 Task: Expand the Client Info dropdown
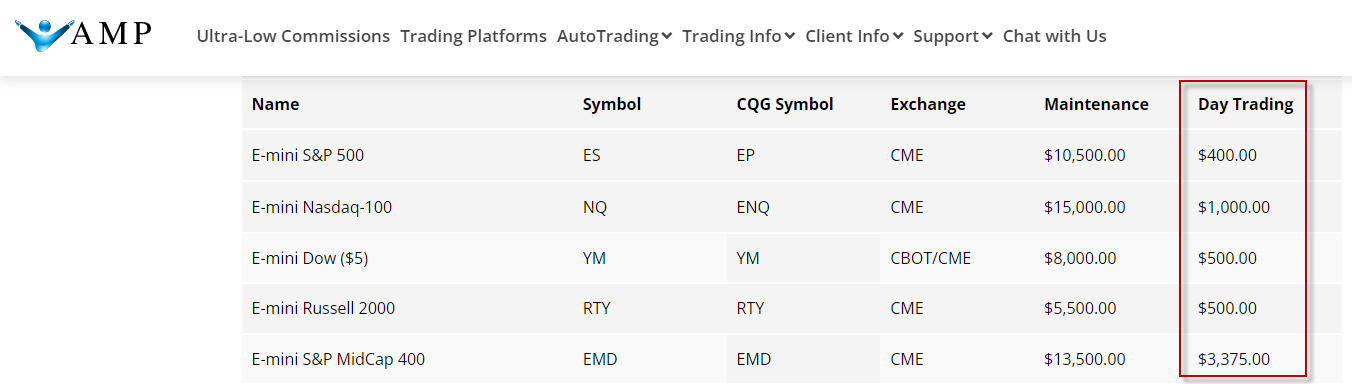coord(854,36)
